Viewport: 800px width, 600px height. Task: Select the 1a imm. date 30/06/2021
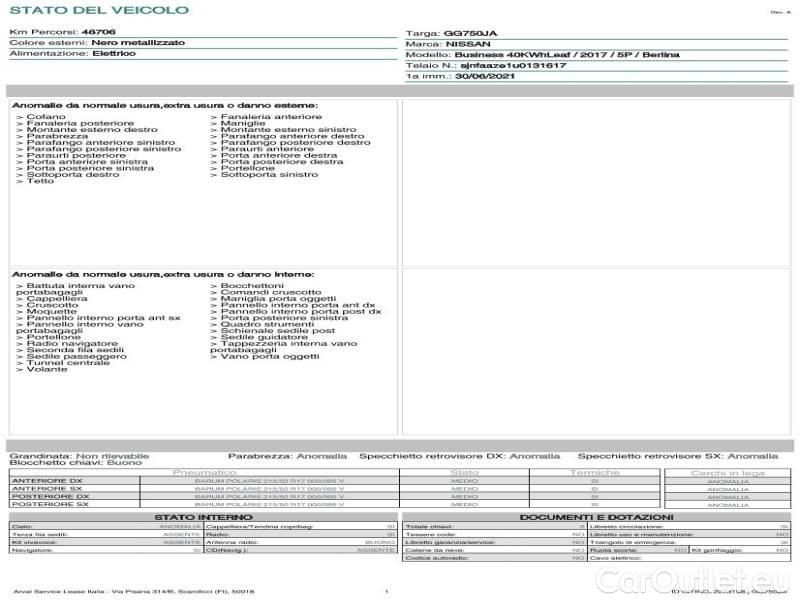485,76
